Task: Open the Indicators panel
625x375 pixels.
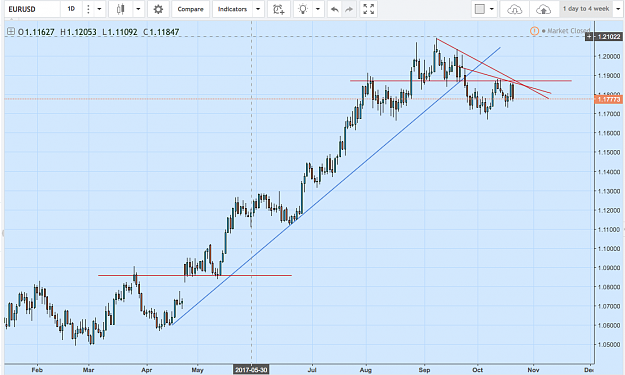Action: pos(232,9)
